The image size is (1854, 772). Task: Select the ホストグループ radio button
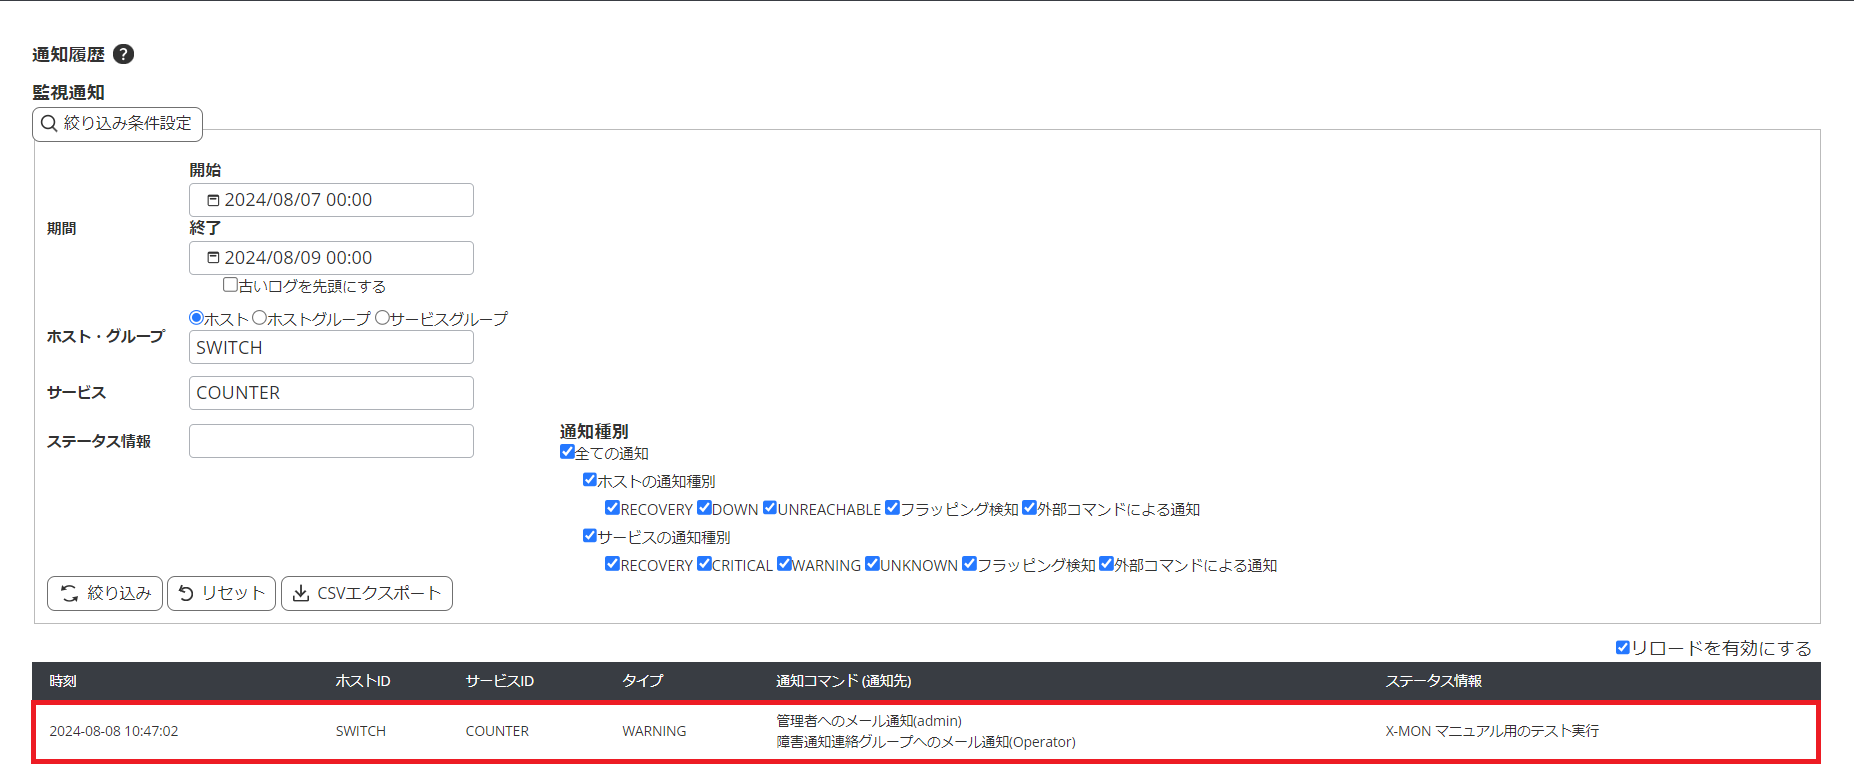click(x=260, y=318)
